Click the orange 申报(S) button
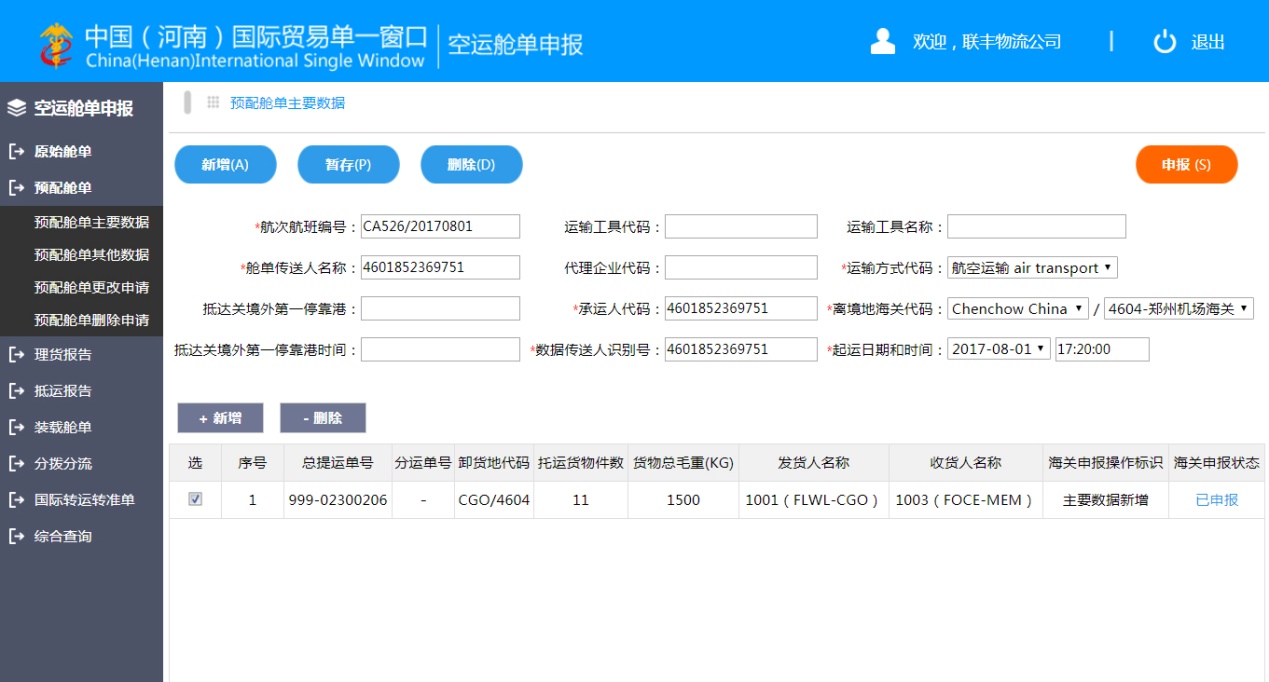 click(x=1186, y=165)
